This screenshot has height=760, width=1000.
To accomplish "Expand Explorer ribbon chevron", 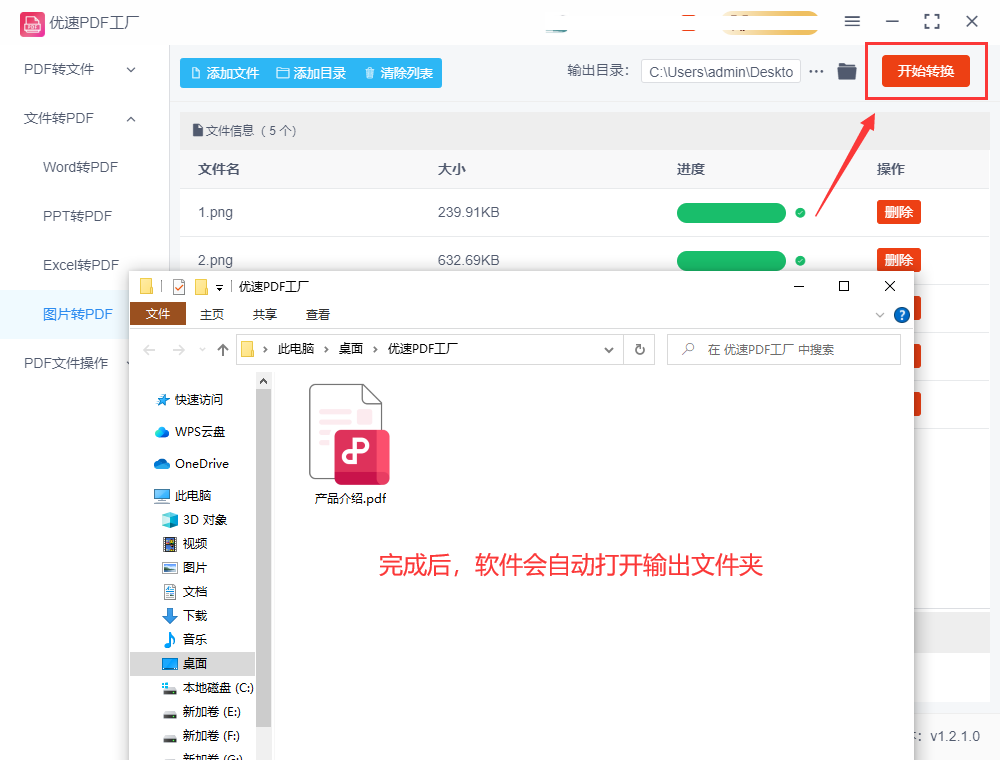I will click(x=880, y=315).
